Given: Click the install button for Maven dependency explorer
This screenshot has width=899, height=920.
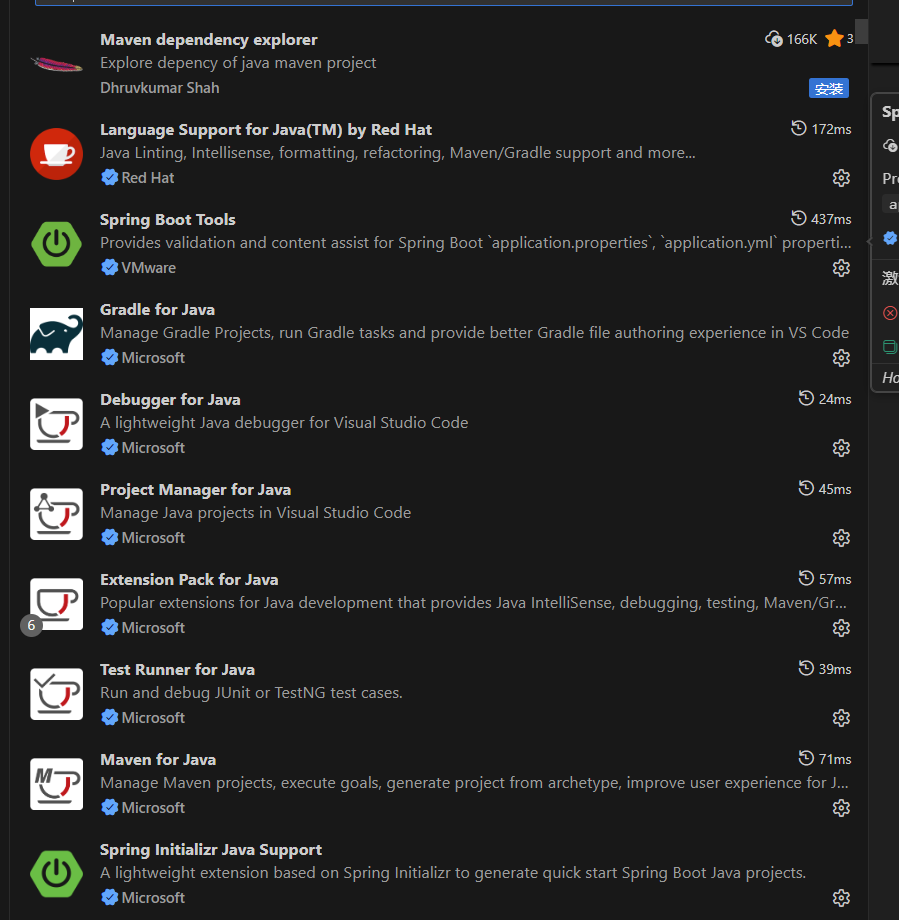Looking at the screenshot, I should (828, 88).
